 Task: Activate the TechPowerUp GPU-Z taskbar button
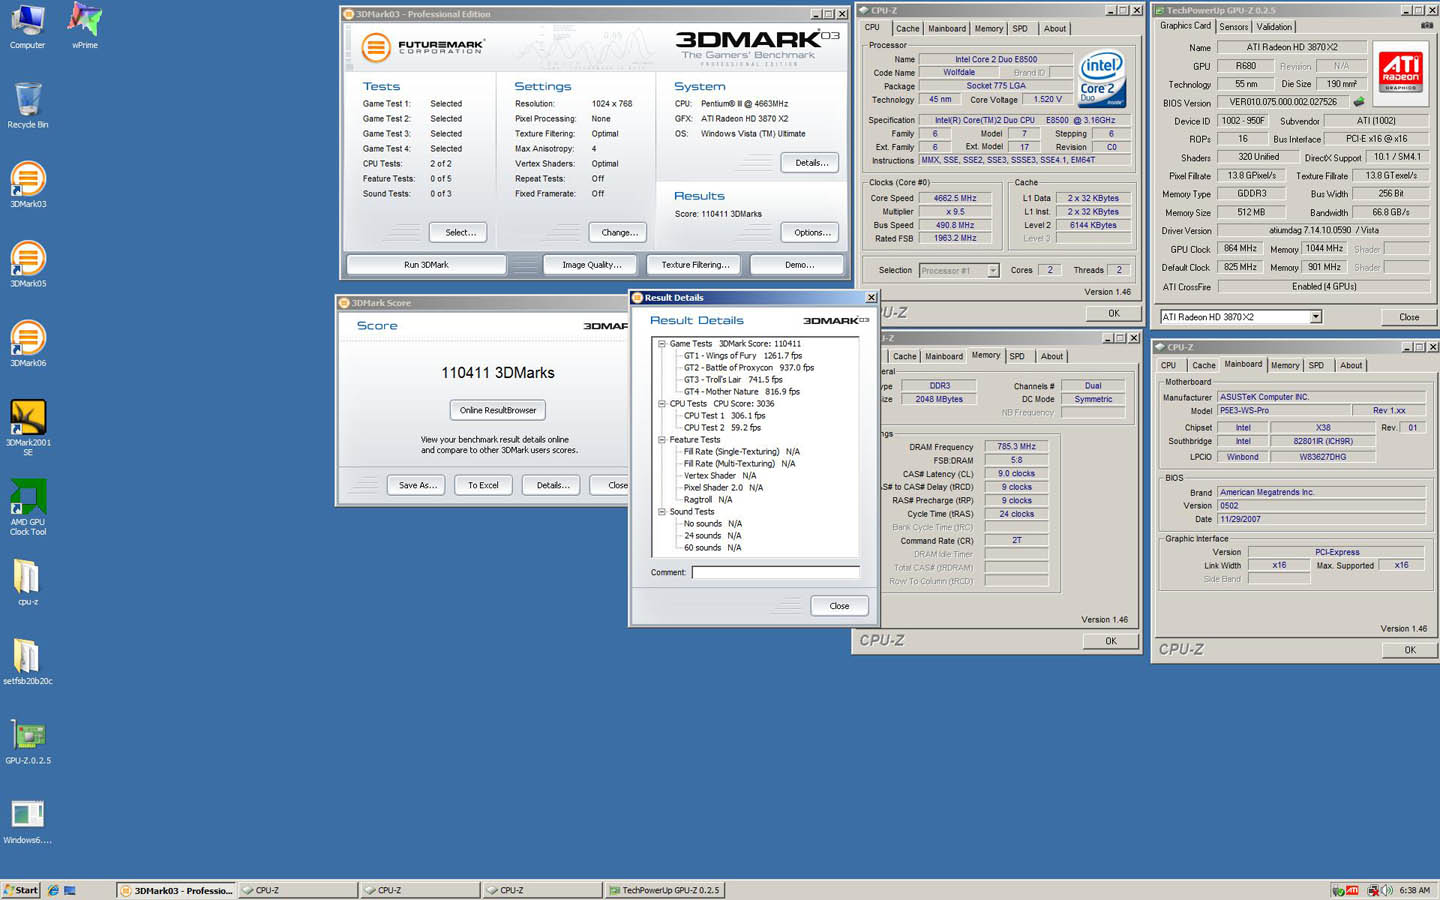pyautogui.click(x=663, y=890)
